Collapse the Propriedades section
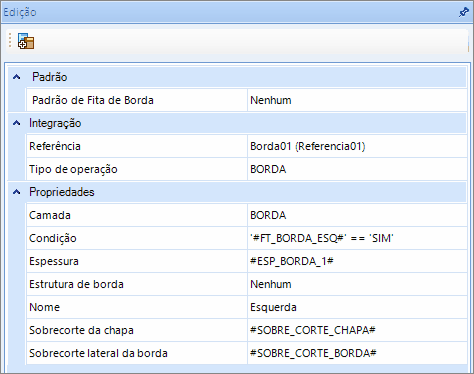The image size is (474, 374). point(16,192)
